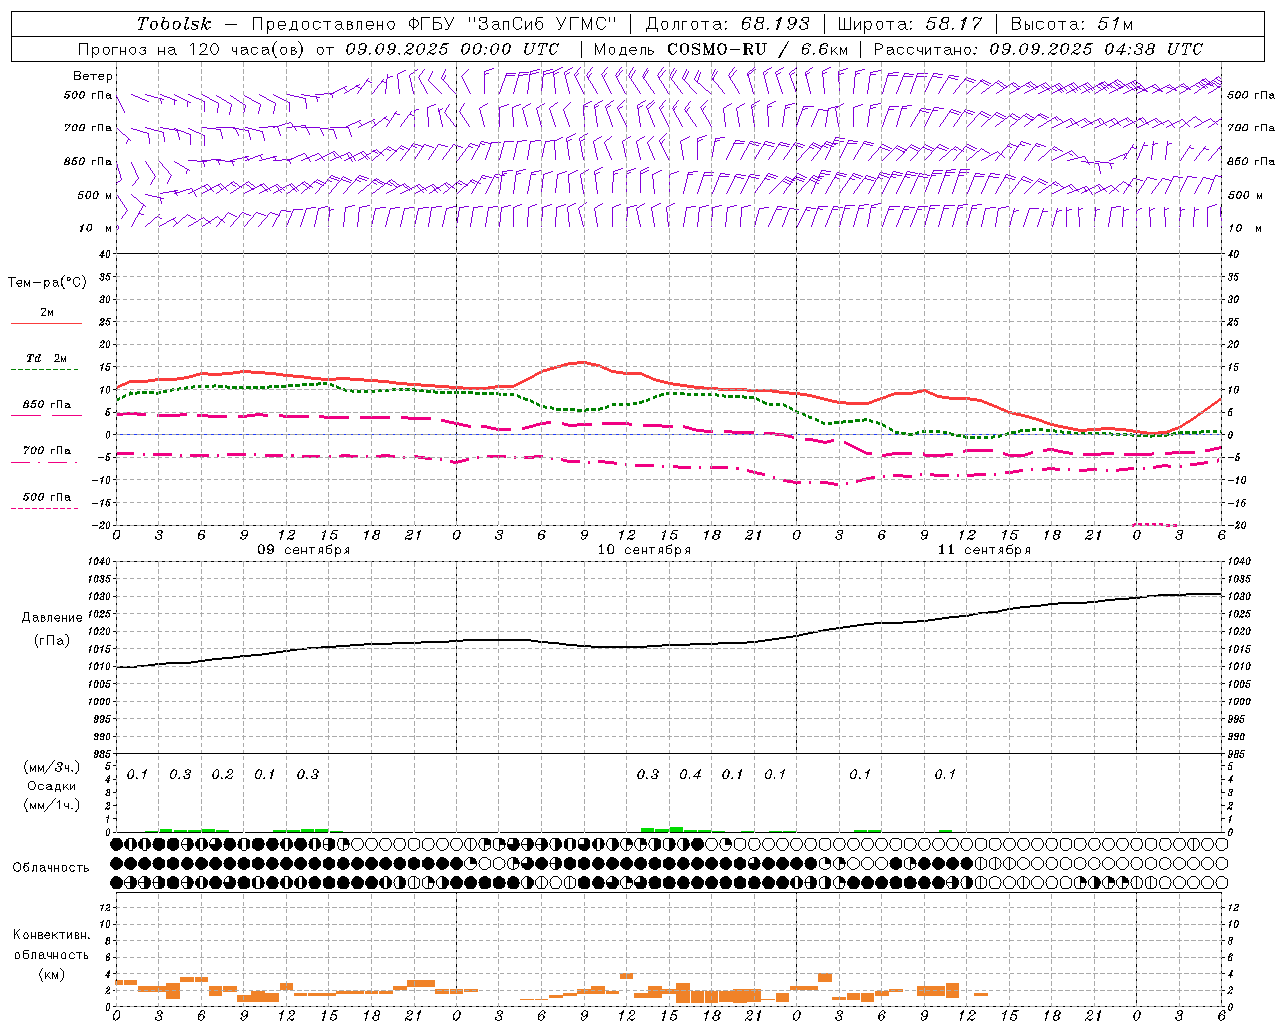Click the (мм/1ч.) hourly precipitation unit label
The image size is (1280, 1024).
tap(51, 805)
